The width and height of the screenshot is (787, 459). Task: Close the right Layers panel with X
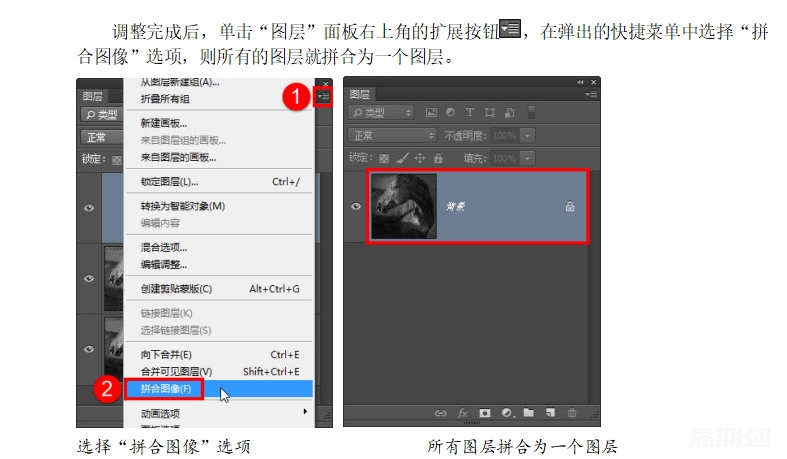click(x=593, y=82)
